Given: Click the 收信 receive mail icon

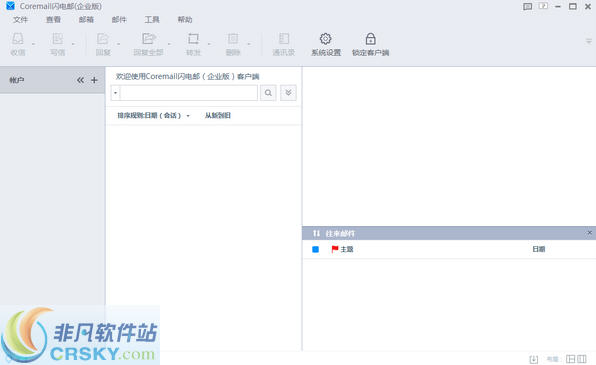Looking at the screenshot, I should [18, 39].
